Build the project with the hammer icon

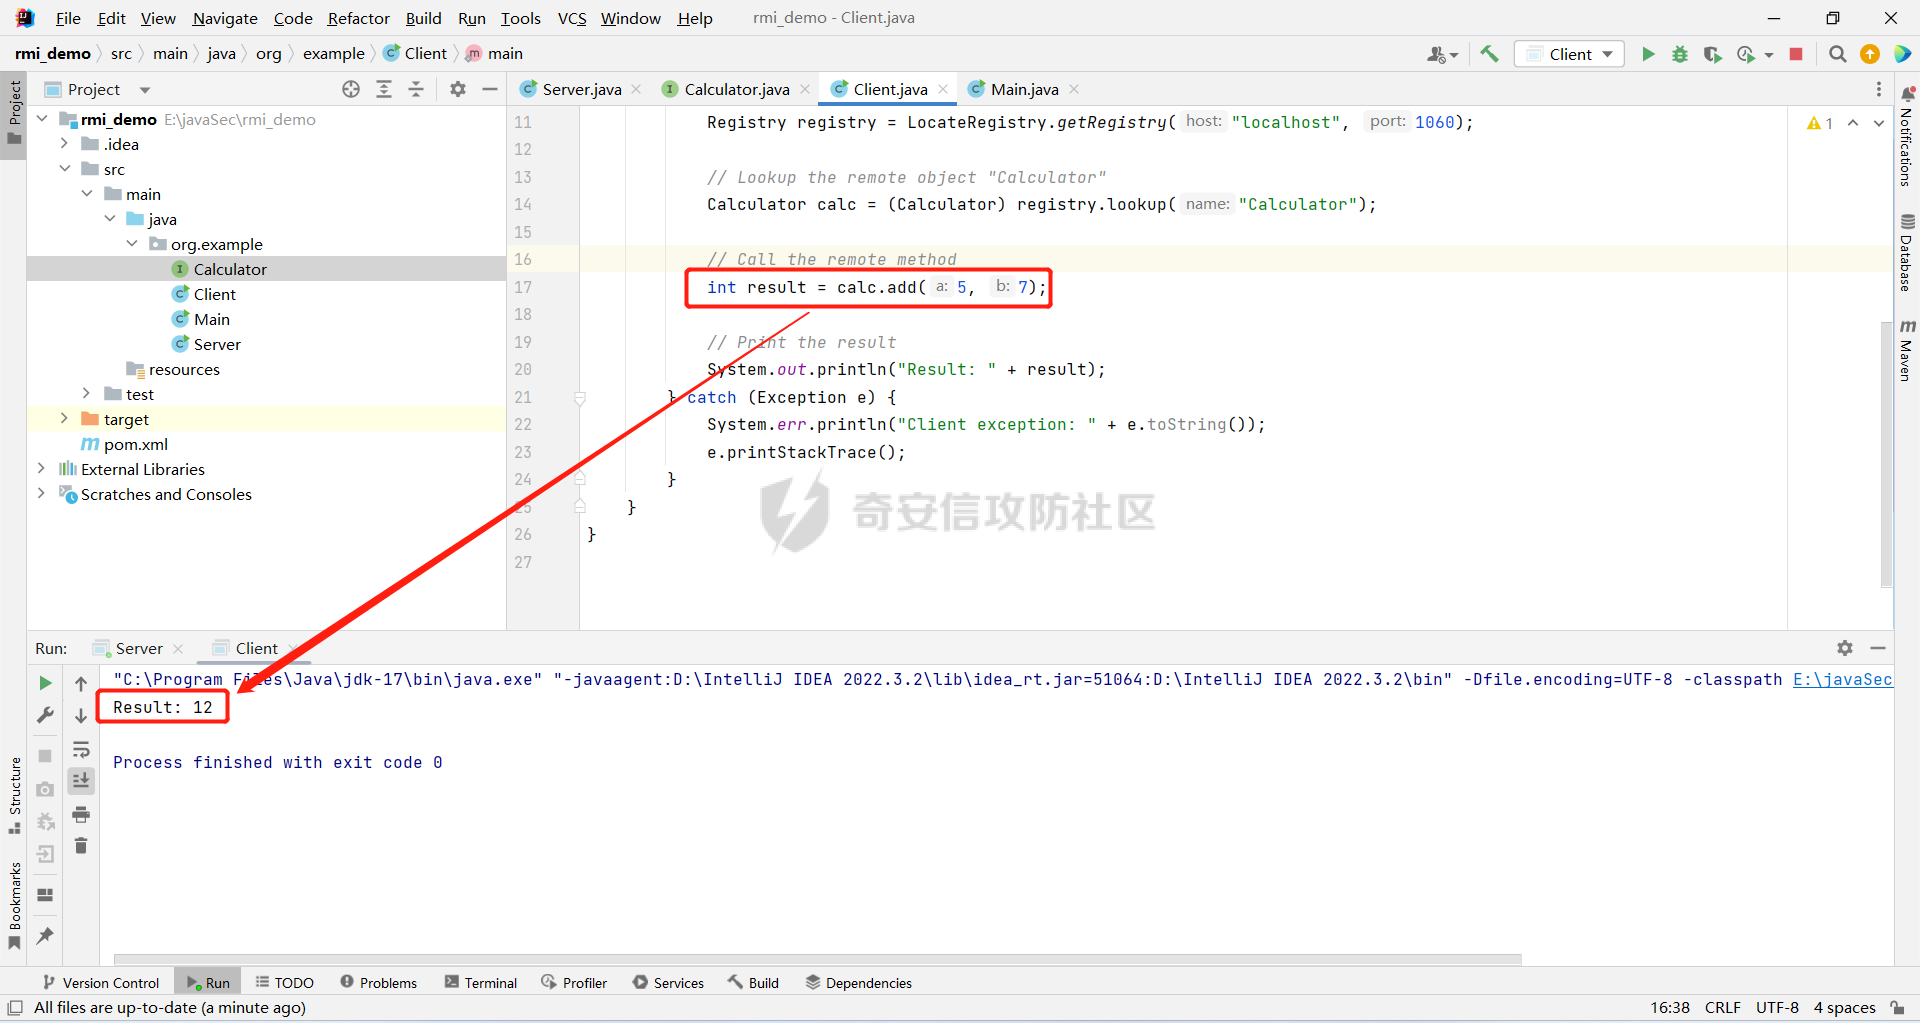[1489, 54]
